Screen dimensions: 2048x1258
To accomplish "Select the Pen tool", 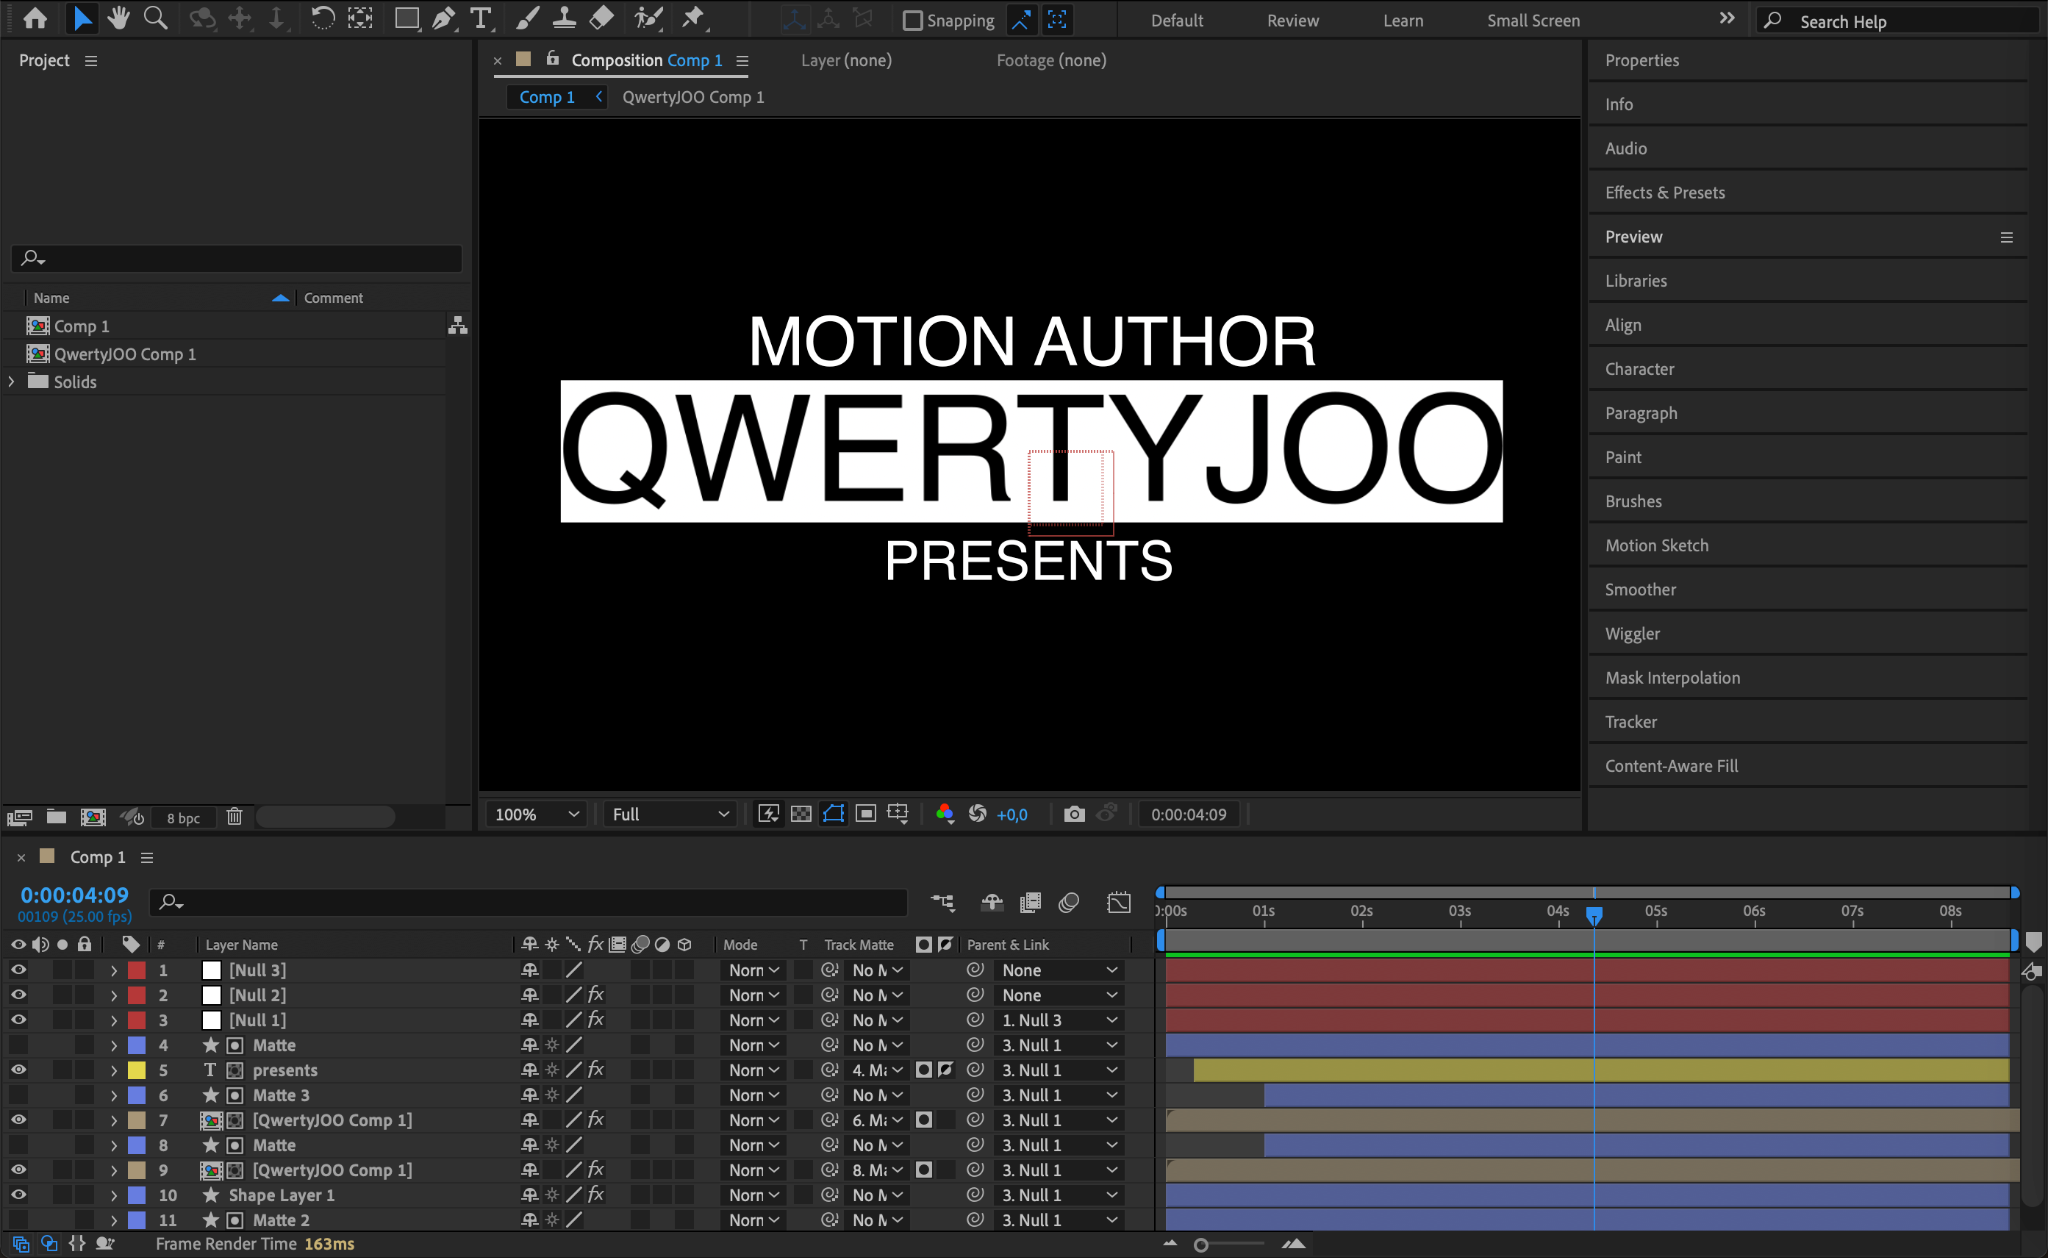I will click(x=443, y=18).
